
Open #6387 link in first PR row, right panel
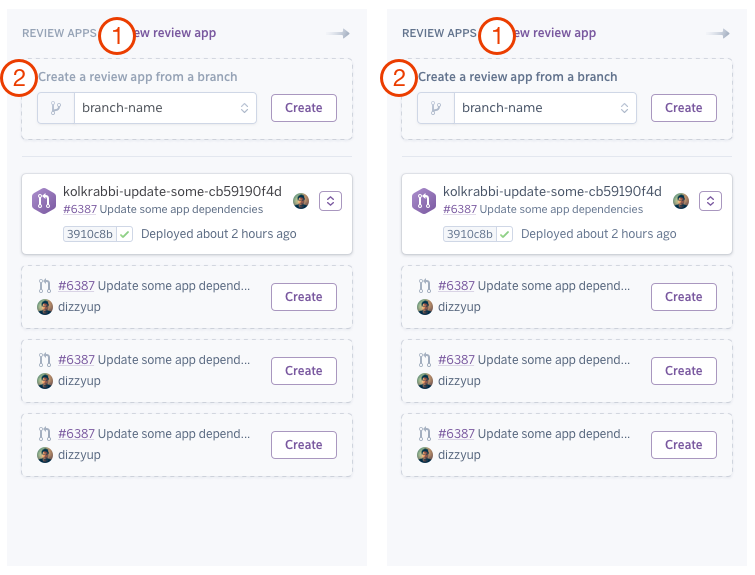point(456,286)
